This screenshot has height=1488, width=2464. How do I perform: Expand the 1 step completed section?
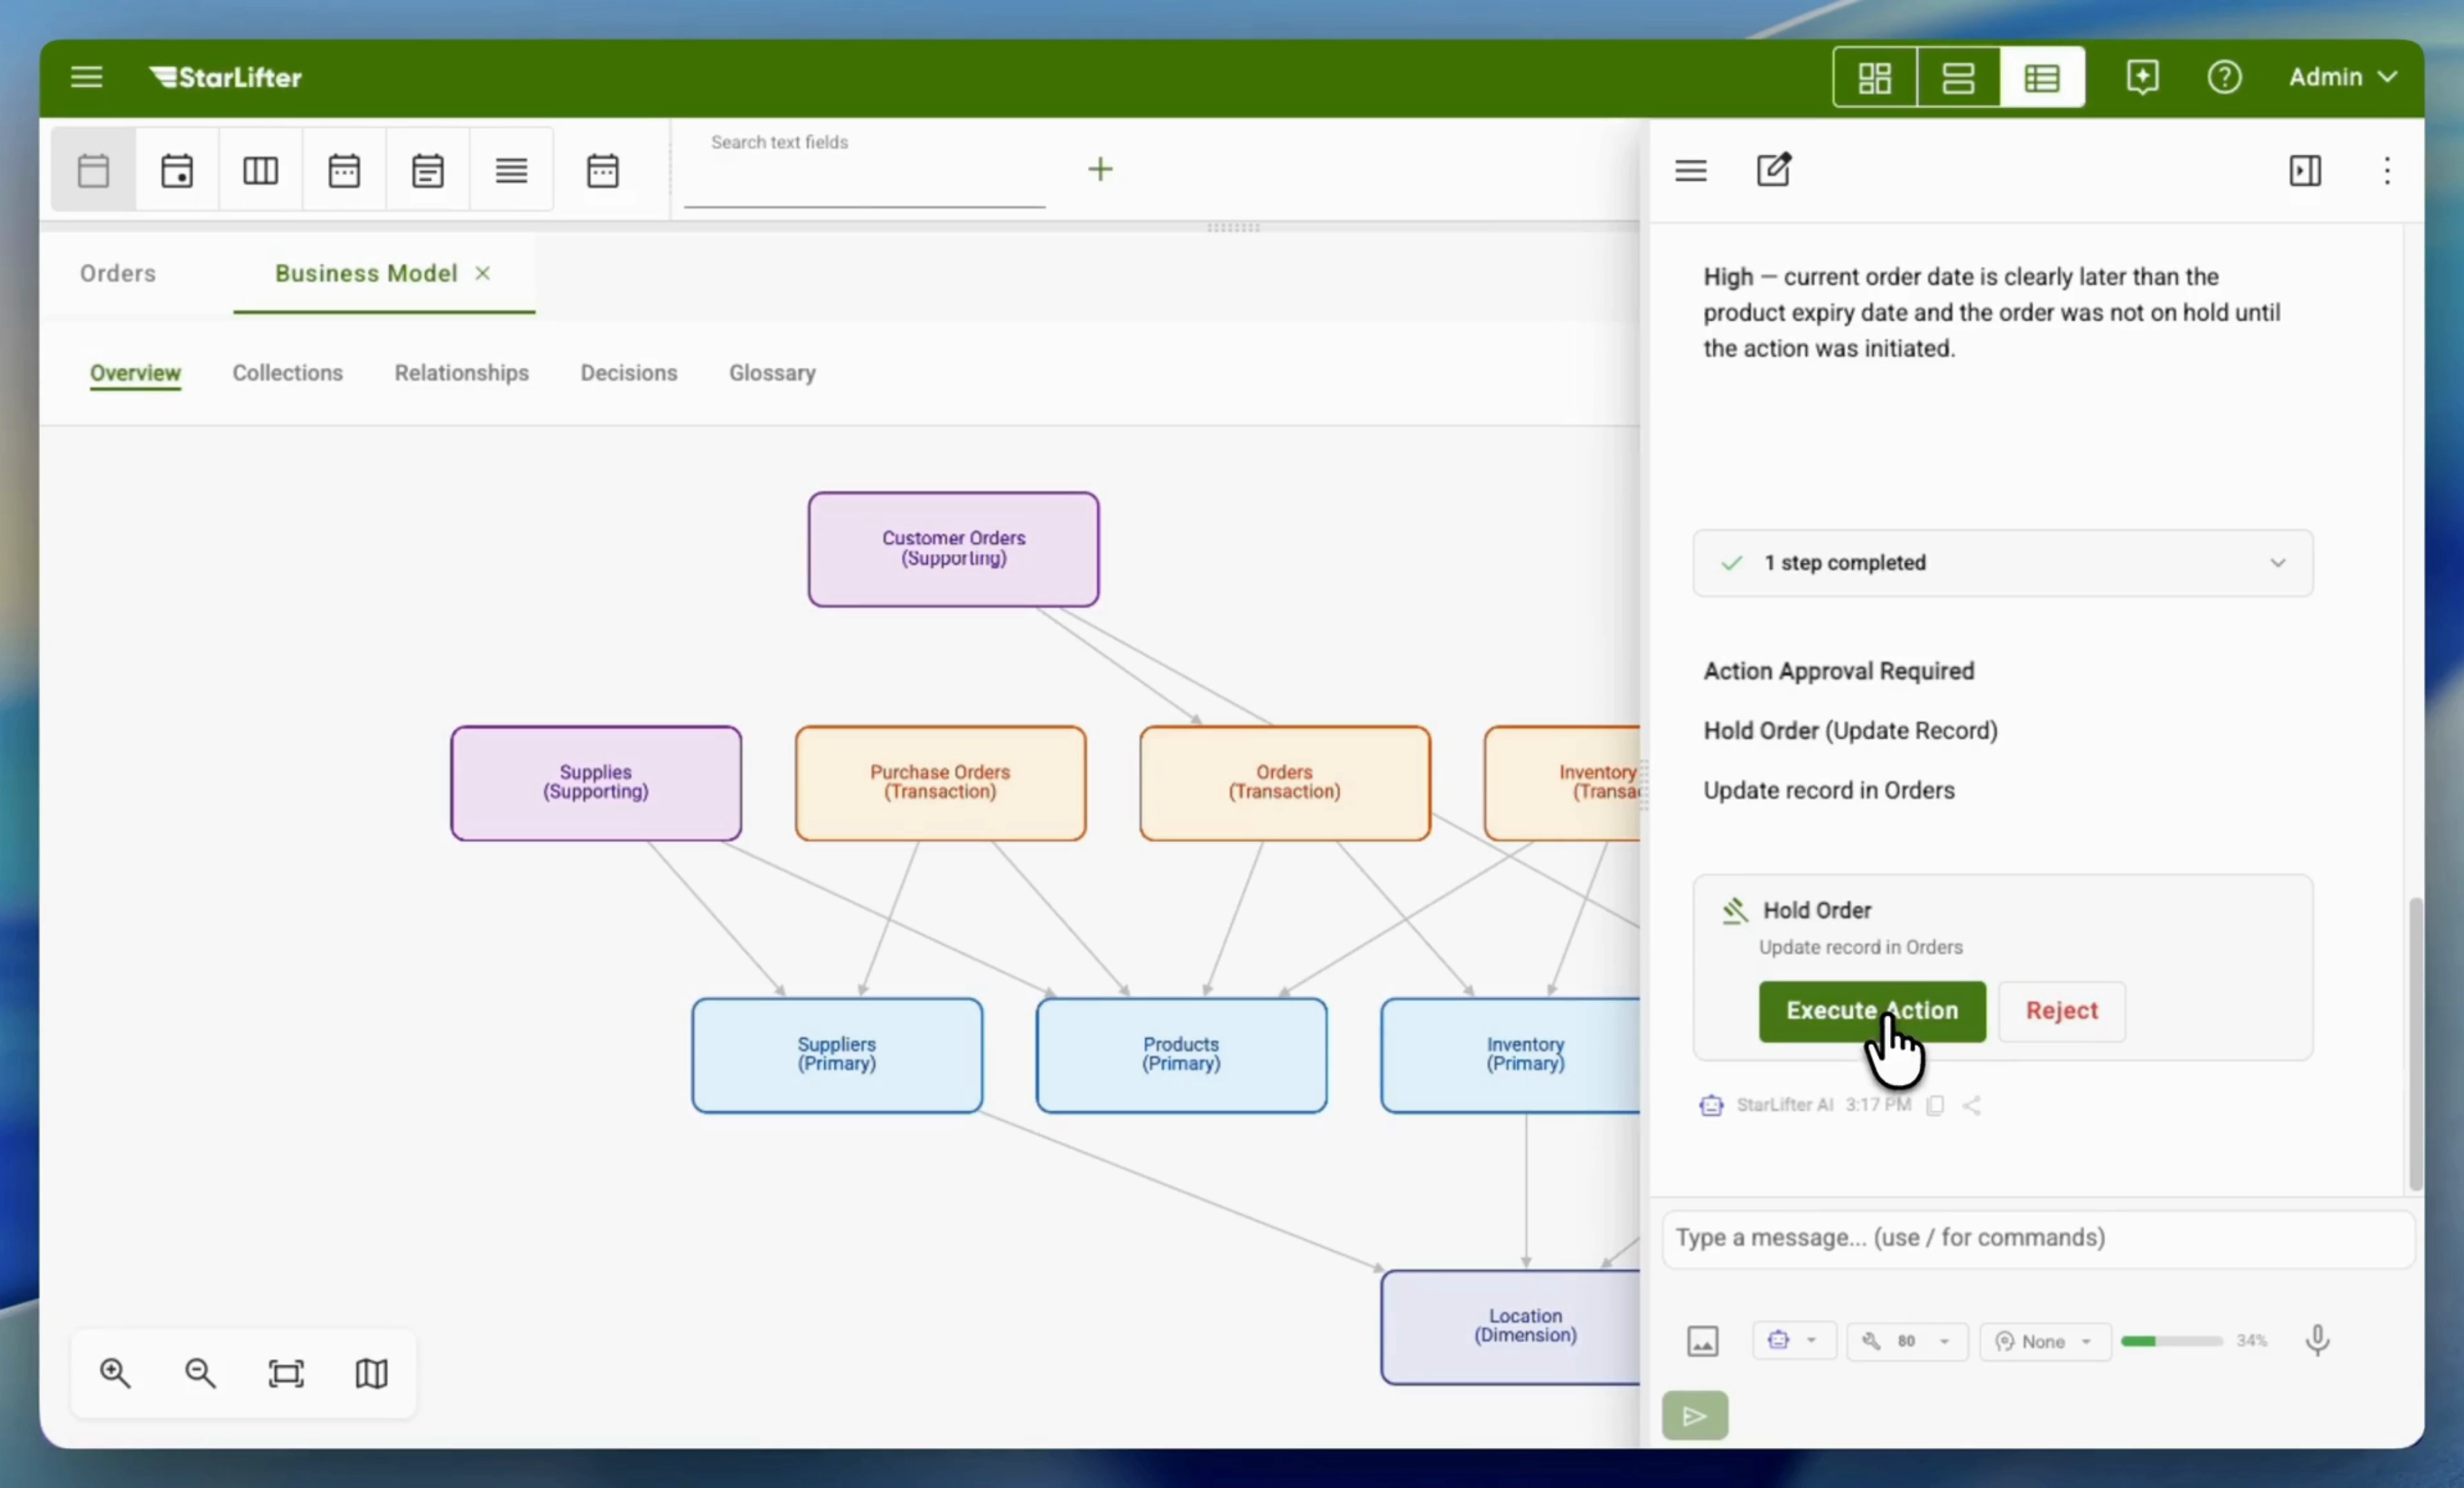pos(2278,563)
